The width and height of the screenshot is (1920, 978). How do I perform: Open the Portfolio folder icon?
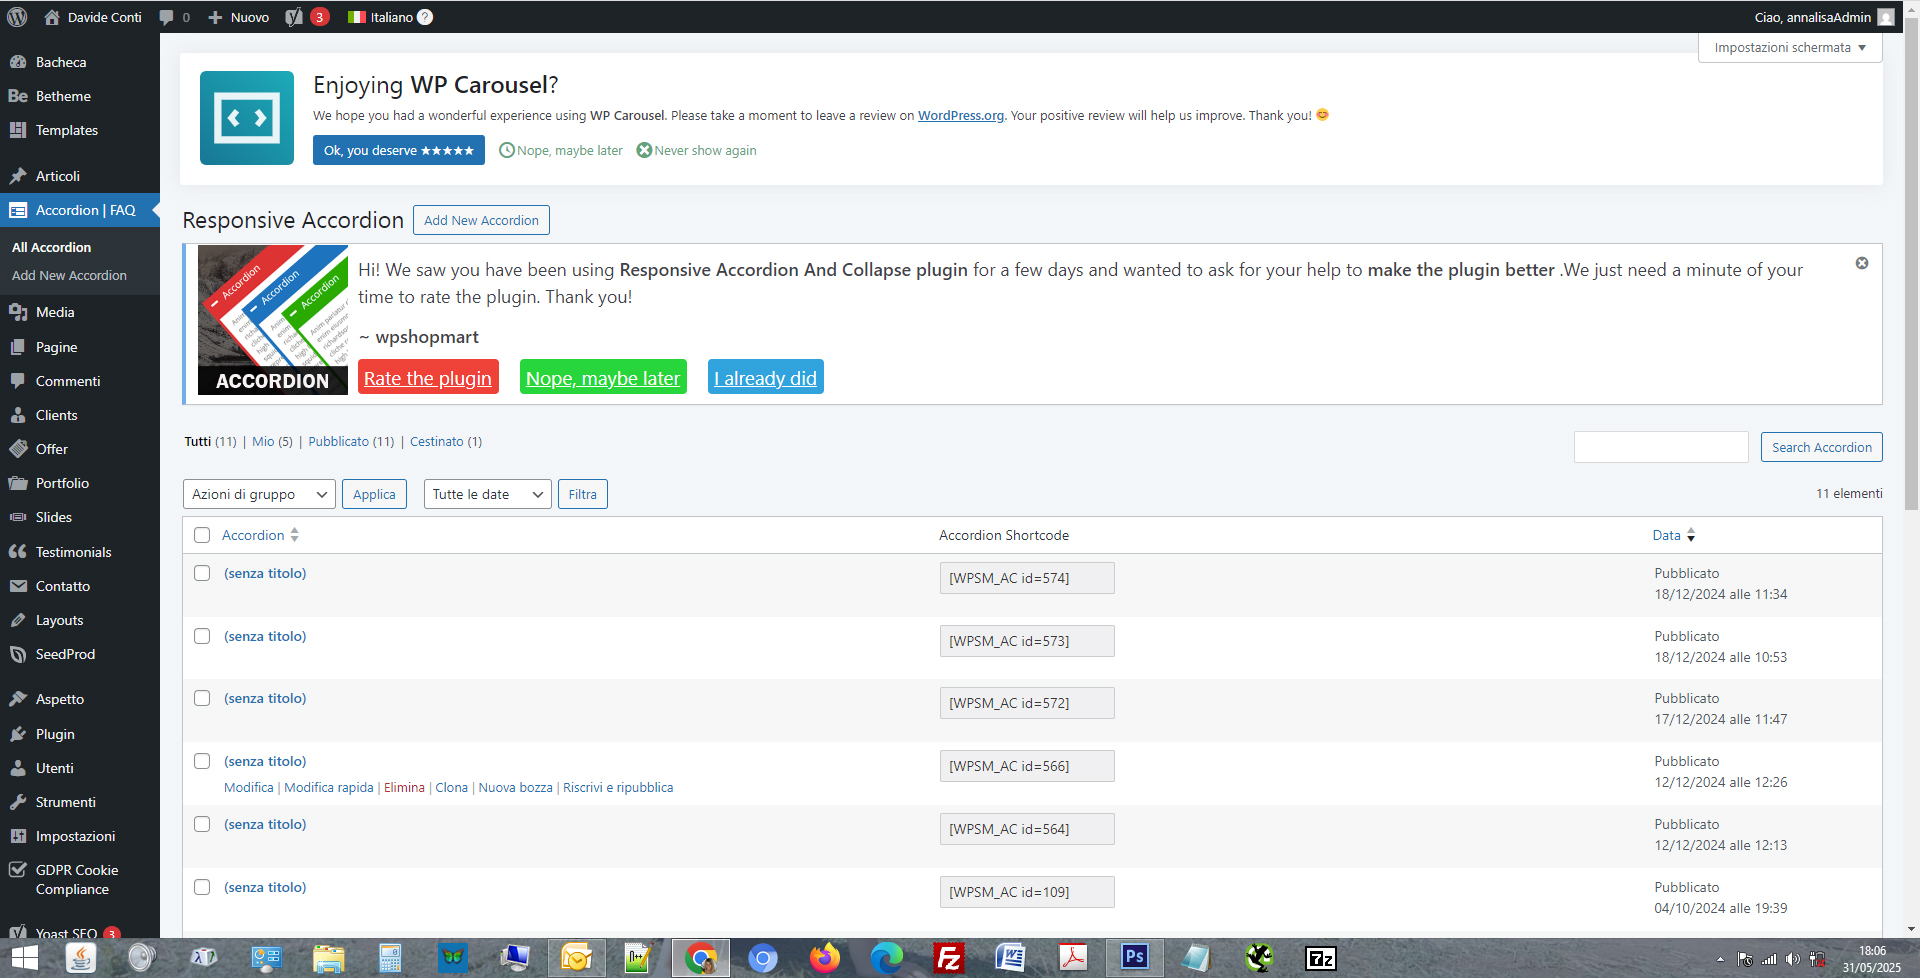(18, 483)
